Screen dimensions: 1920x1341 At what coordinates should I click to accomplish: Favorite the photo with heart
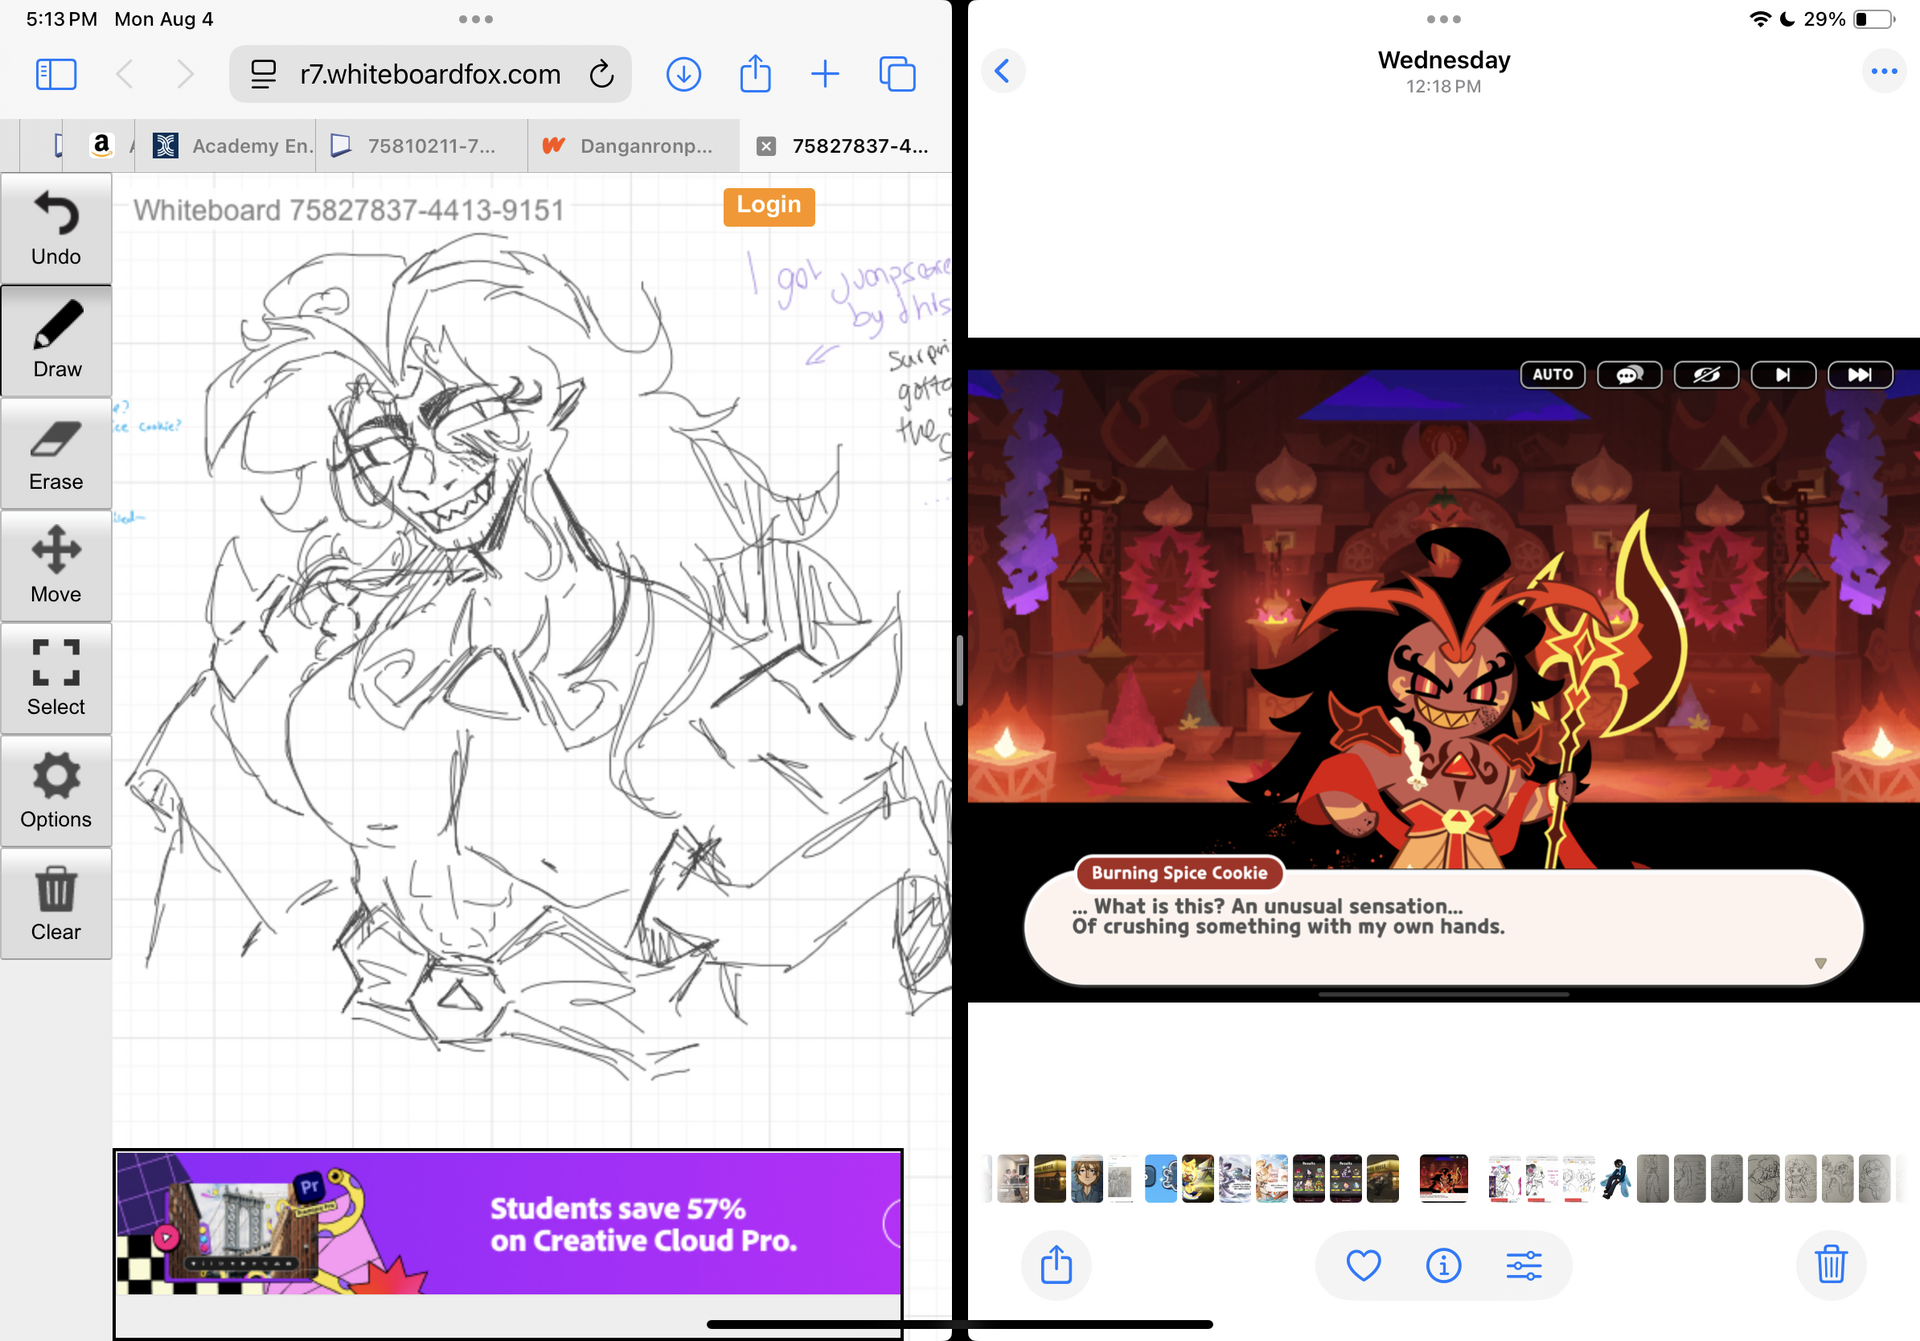(1363, 1265)
